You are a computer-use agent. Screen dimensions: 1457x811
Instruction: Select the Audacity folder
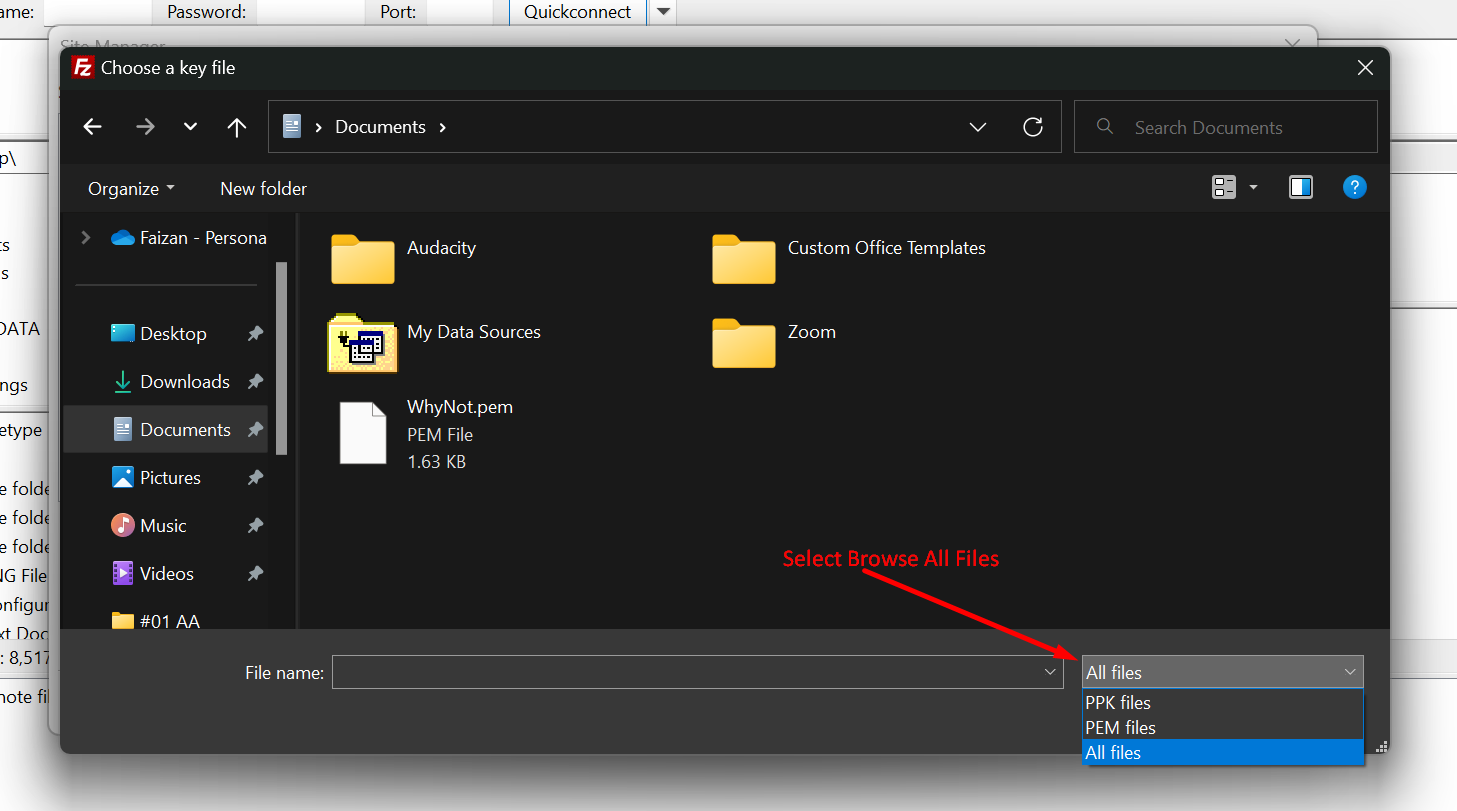[404, 258]
